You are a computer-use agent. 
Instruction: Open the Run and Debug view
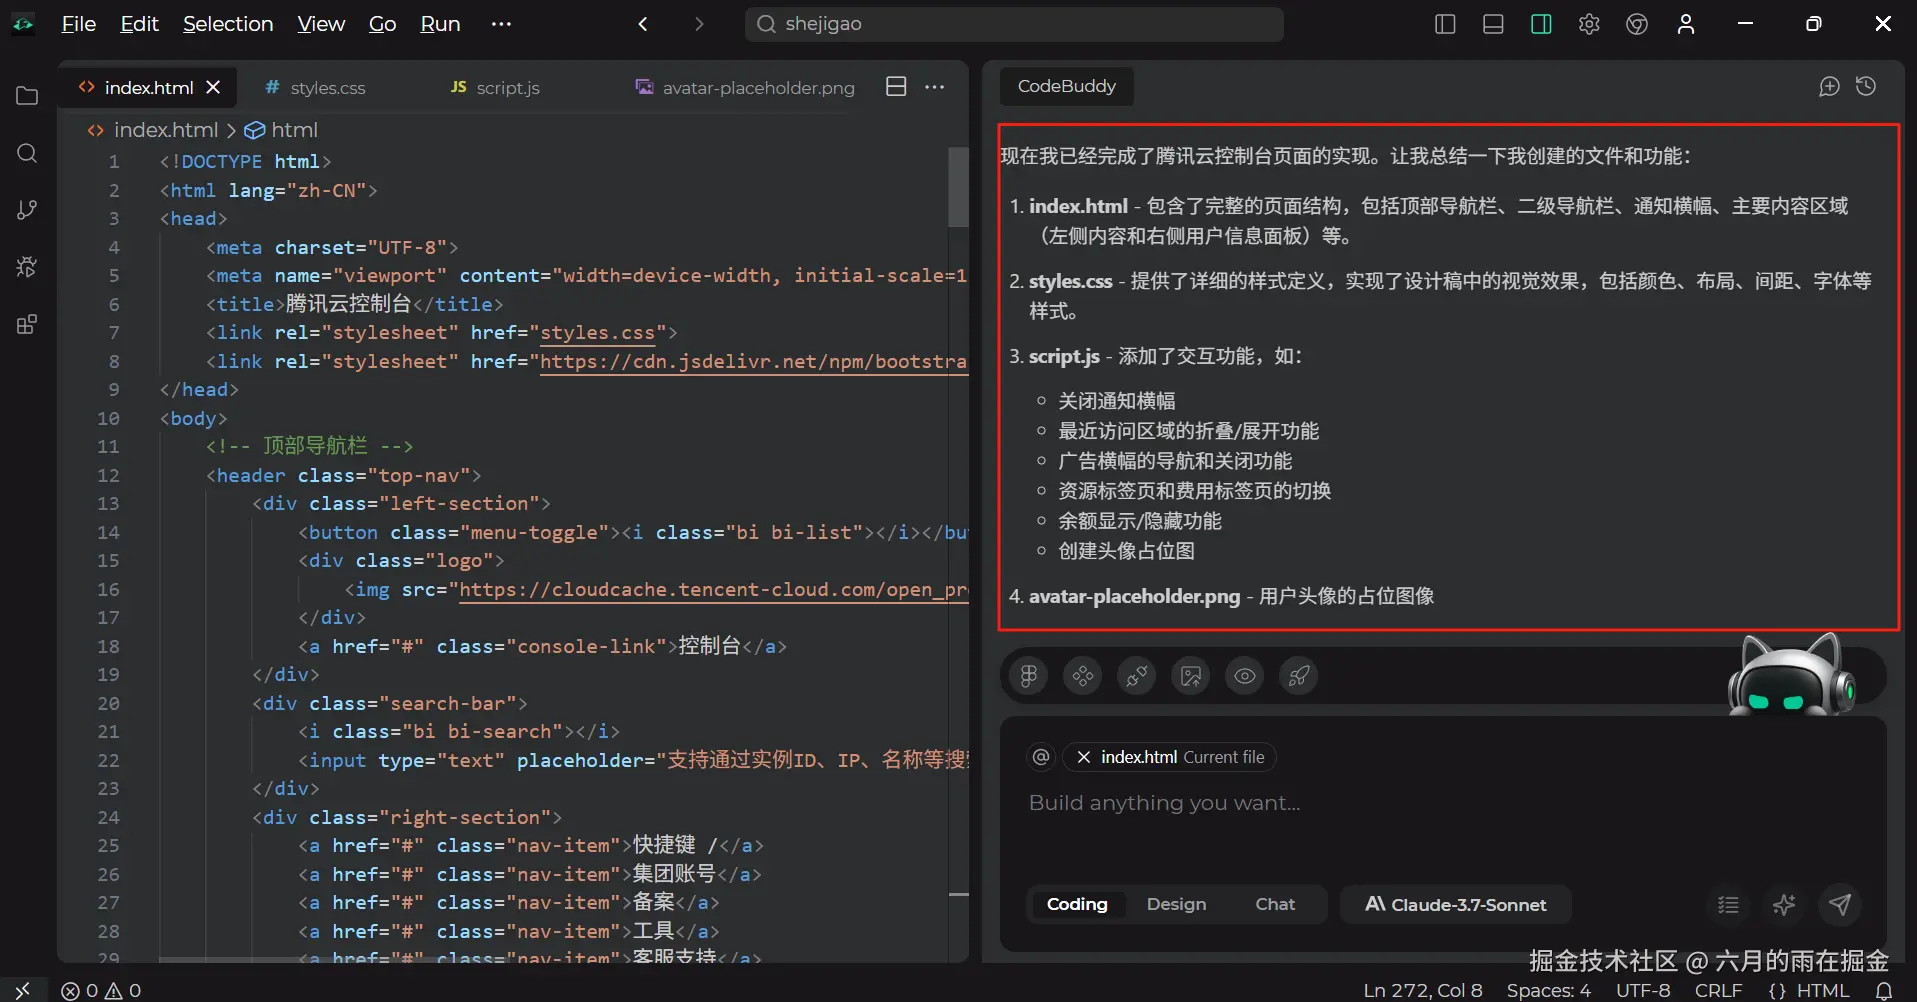[x=27, y=267]
